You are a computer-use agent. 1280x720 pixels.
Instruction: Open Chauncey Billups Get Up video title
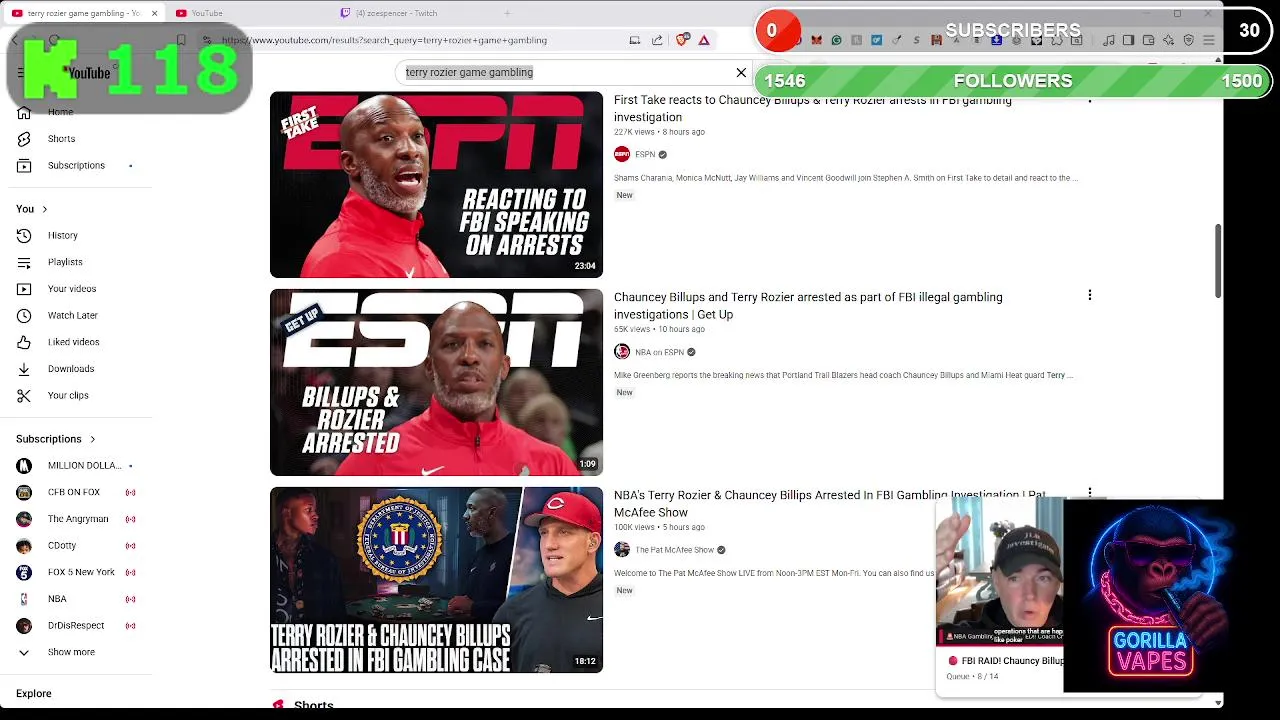(x=808, y=305)
